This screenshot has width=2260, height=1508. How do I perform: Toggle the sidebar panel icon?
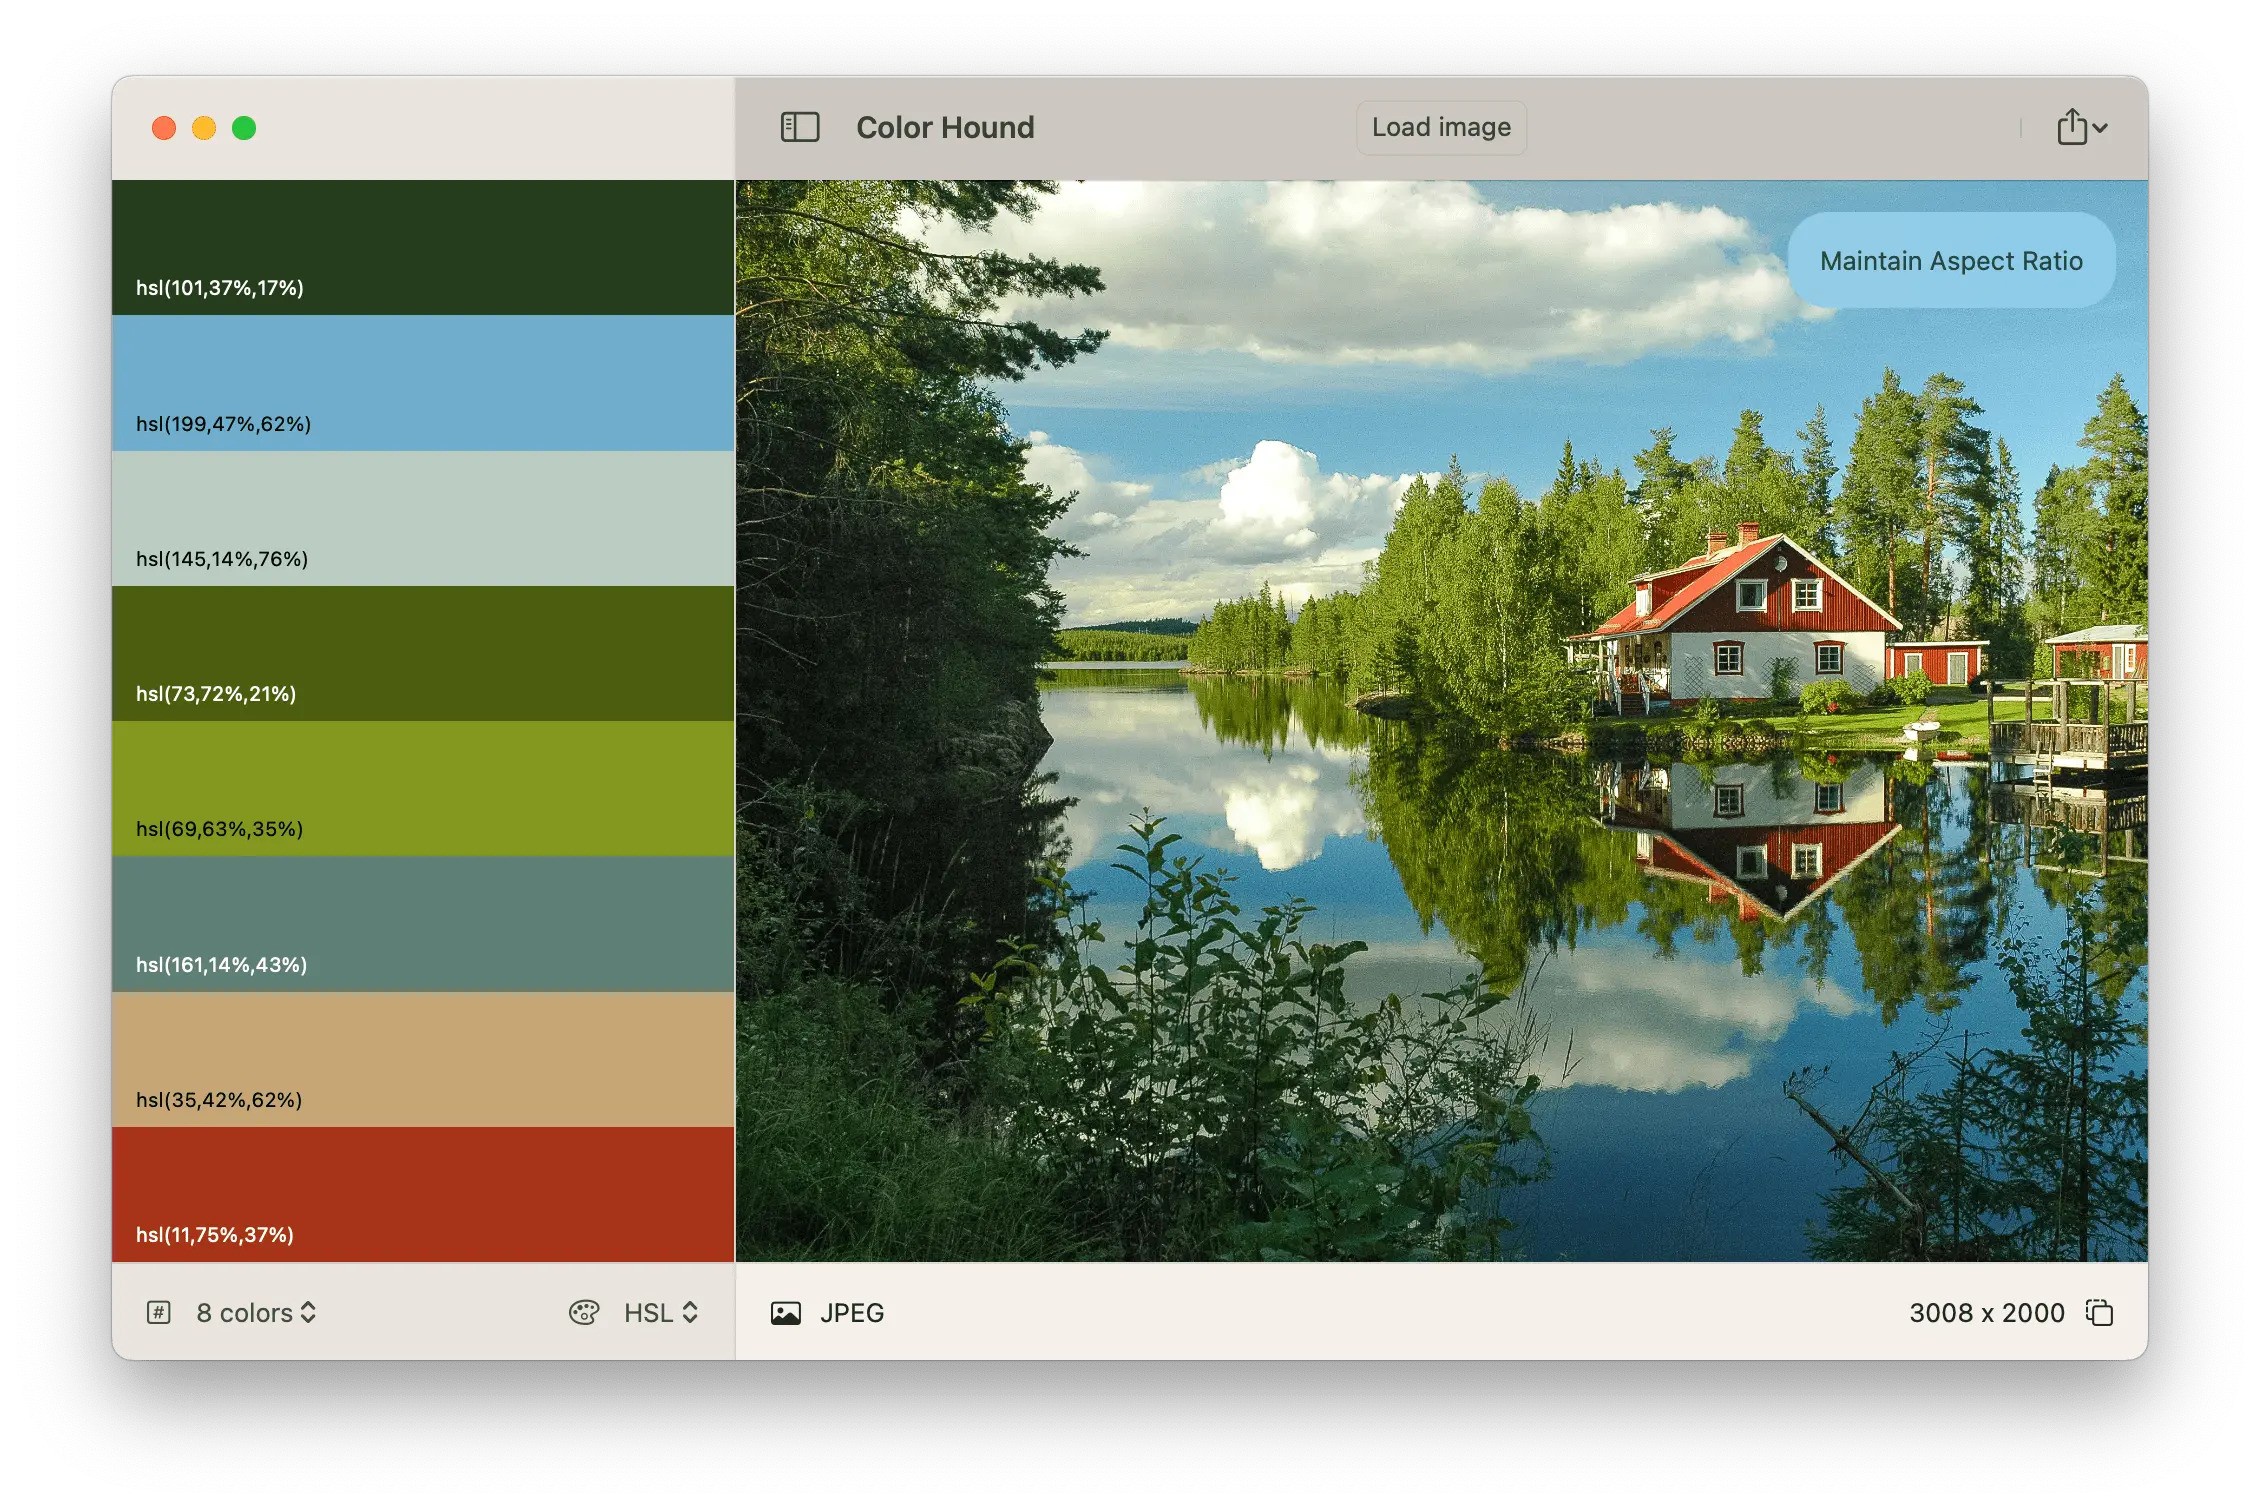click(x=799, y=127)
